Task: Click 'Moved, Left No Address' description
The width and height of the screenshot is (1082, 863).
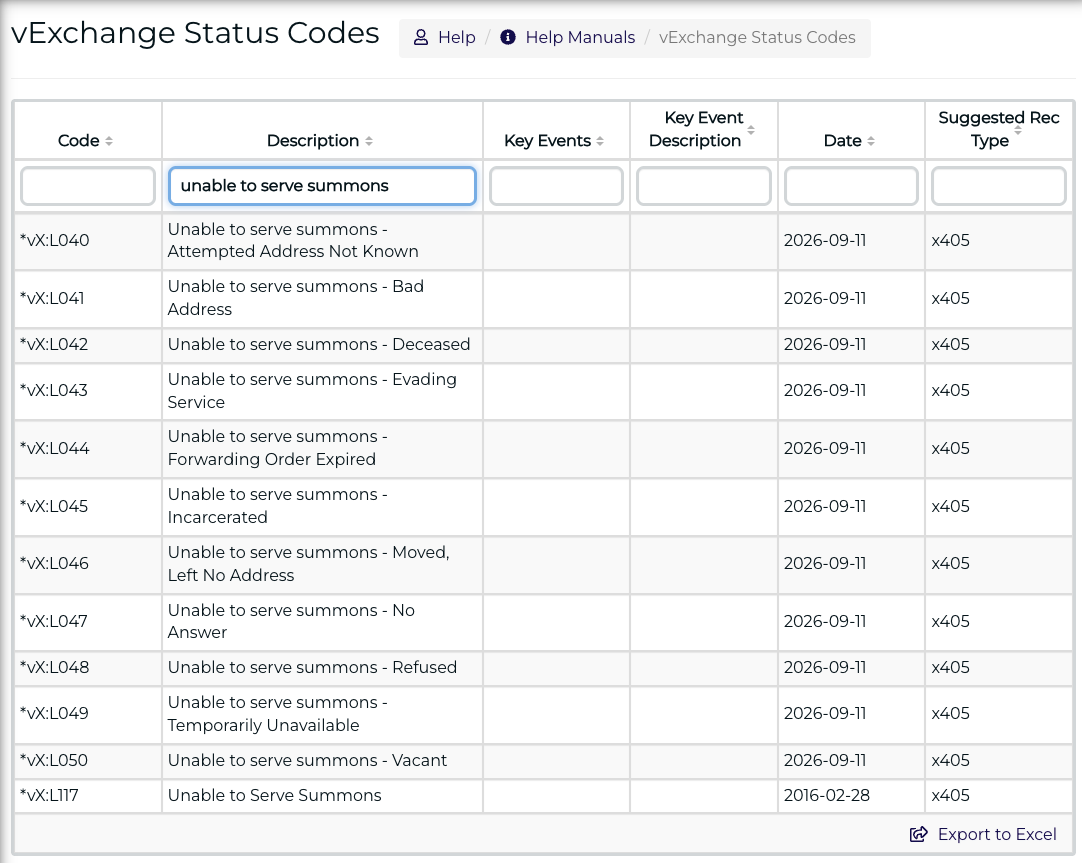Action: (x=308, y=564)
